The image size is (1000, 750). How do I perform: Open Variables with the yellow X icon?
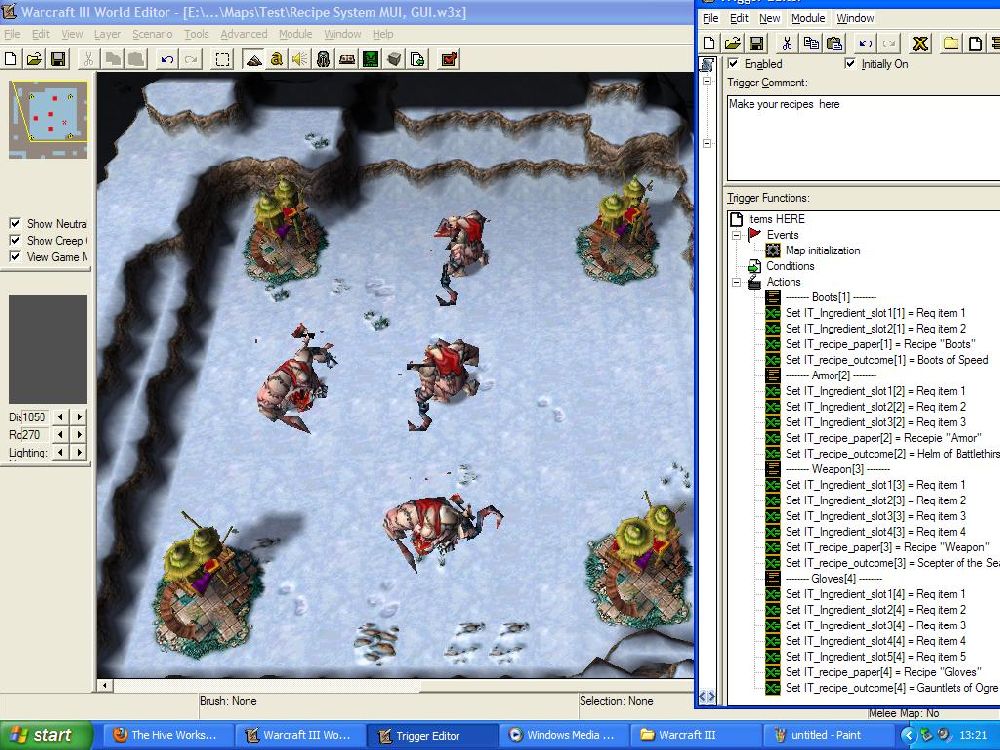coord(920,43)
